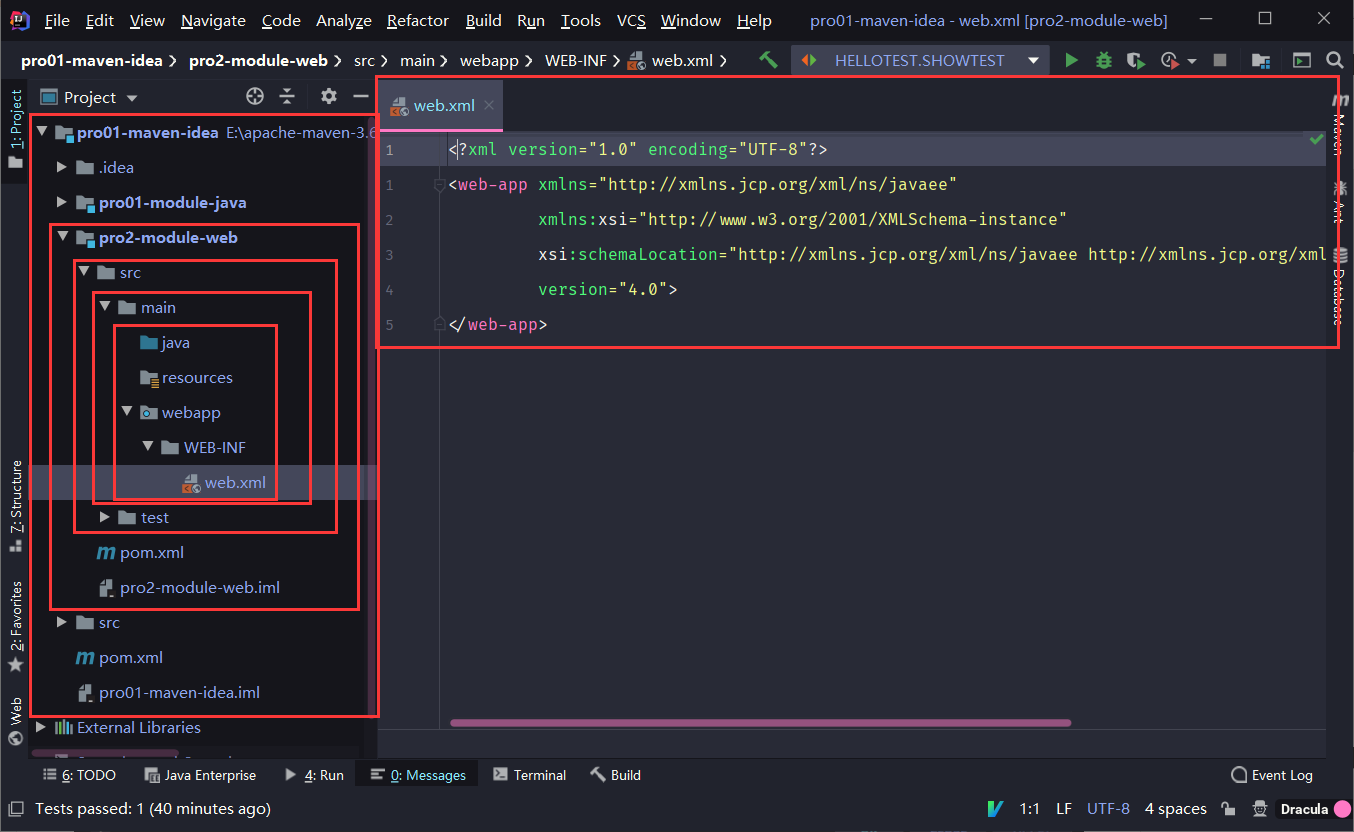Open the Java Enterprise tool window
Screen dimensions: 1354x832
click(200, 775)
